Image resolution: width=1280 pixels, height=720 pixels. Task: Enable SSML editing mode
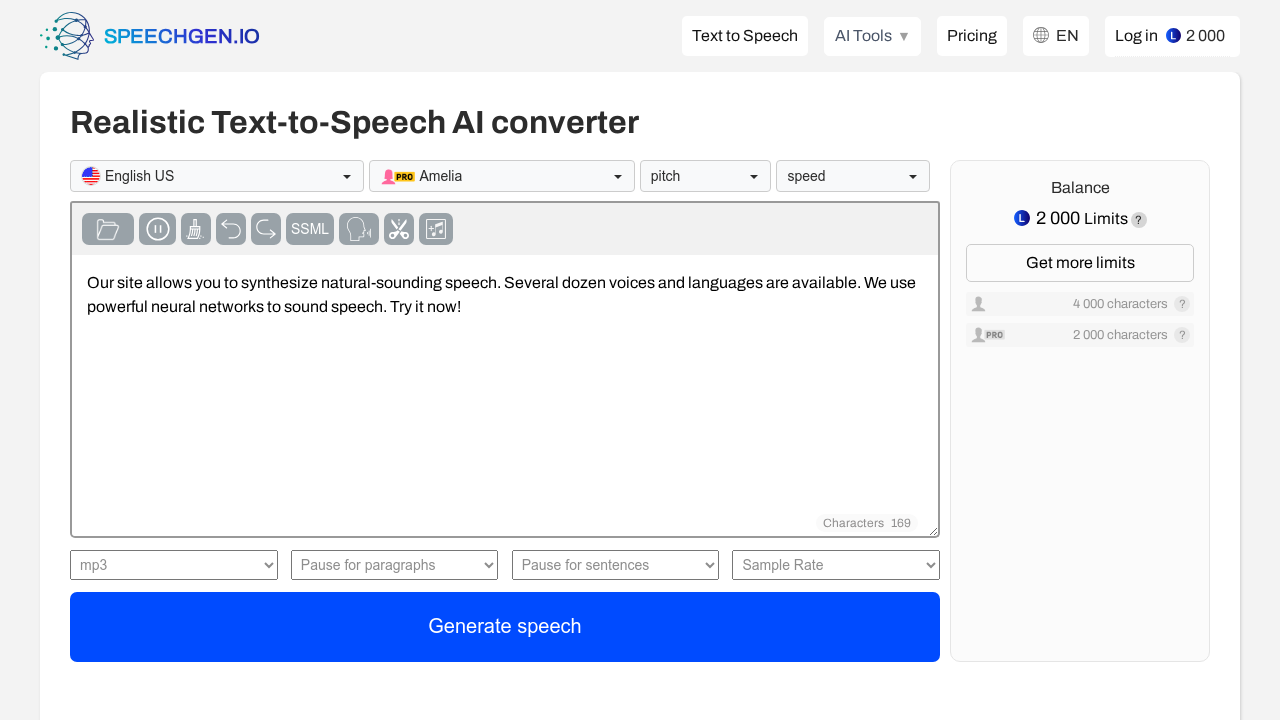pos(309,229)
